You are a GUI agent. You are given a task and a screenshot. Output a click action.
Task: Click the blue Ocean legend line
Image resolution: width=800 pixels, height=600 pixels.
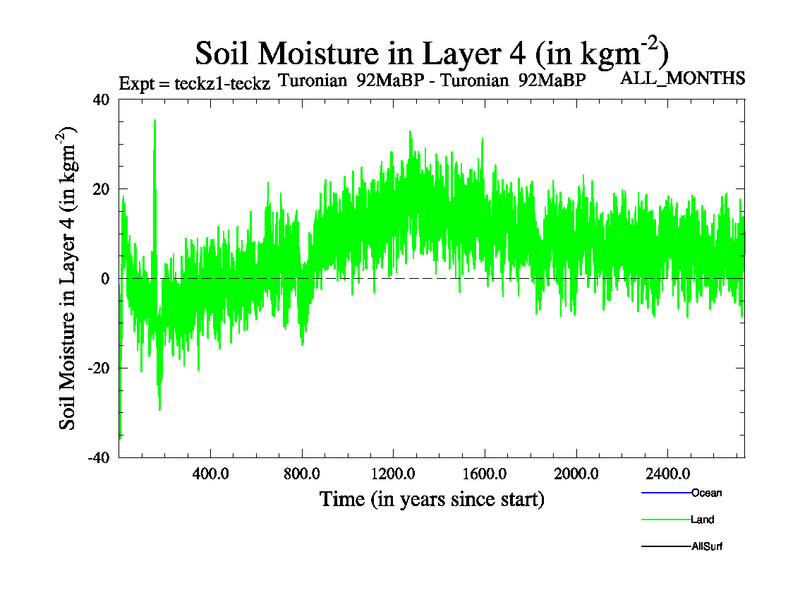pyautogui.click(x=664, y=494)
